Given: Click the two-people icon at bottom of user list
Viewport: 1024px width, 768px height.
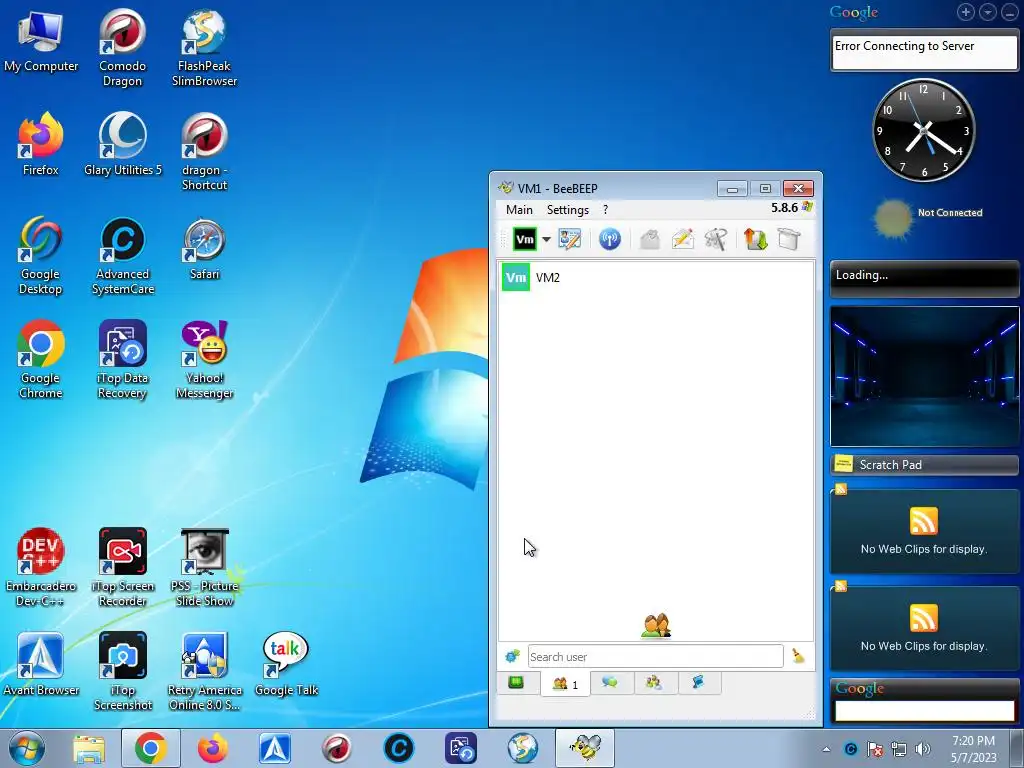Looking at the screenshot, I should point(656,625).
